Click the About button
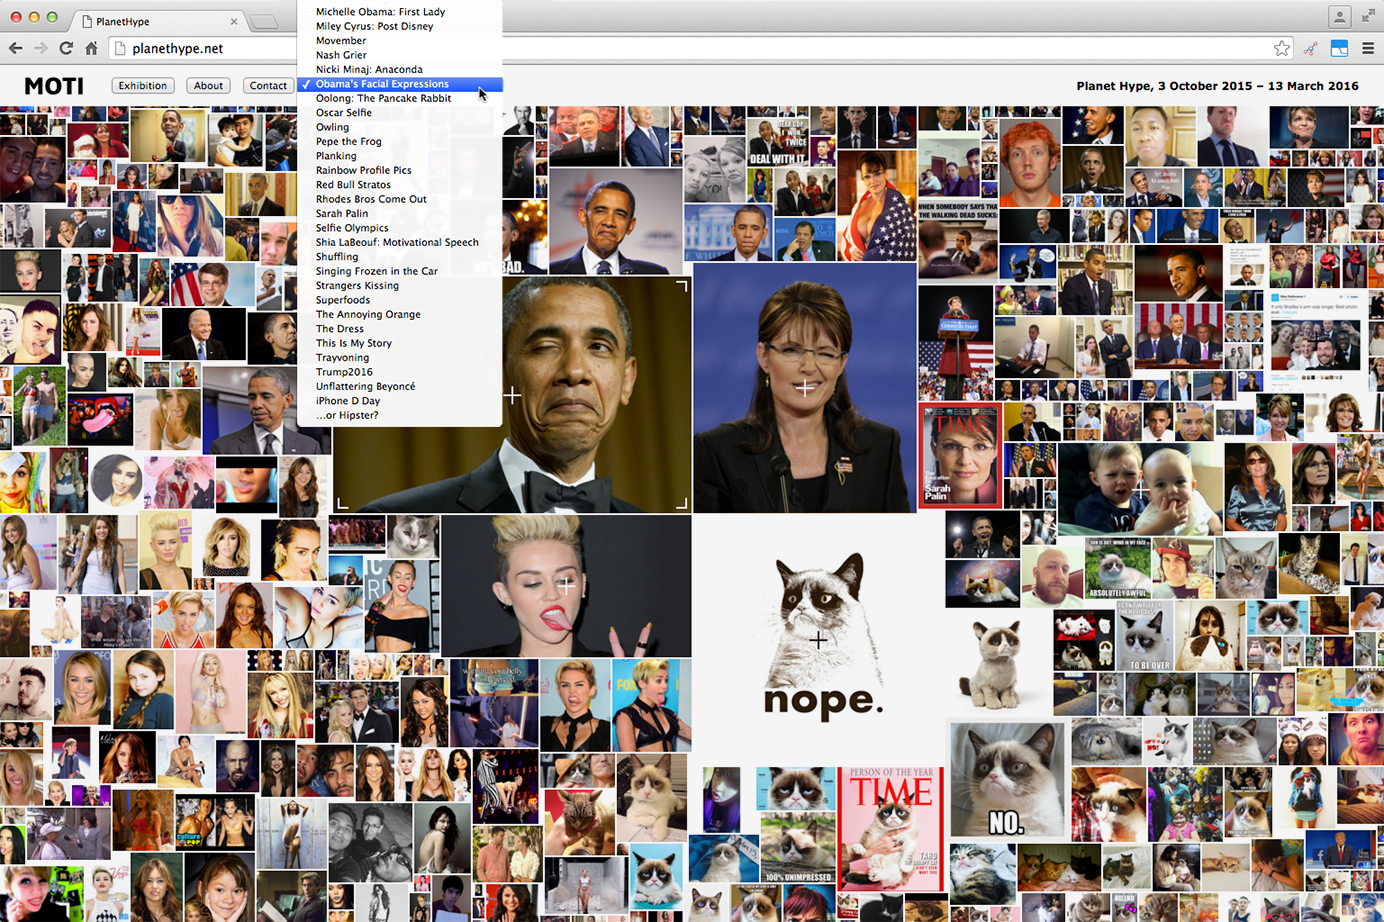 click(208, 86)
